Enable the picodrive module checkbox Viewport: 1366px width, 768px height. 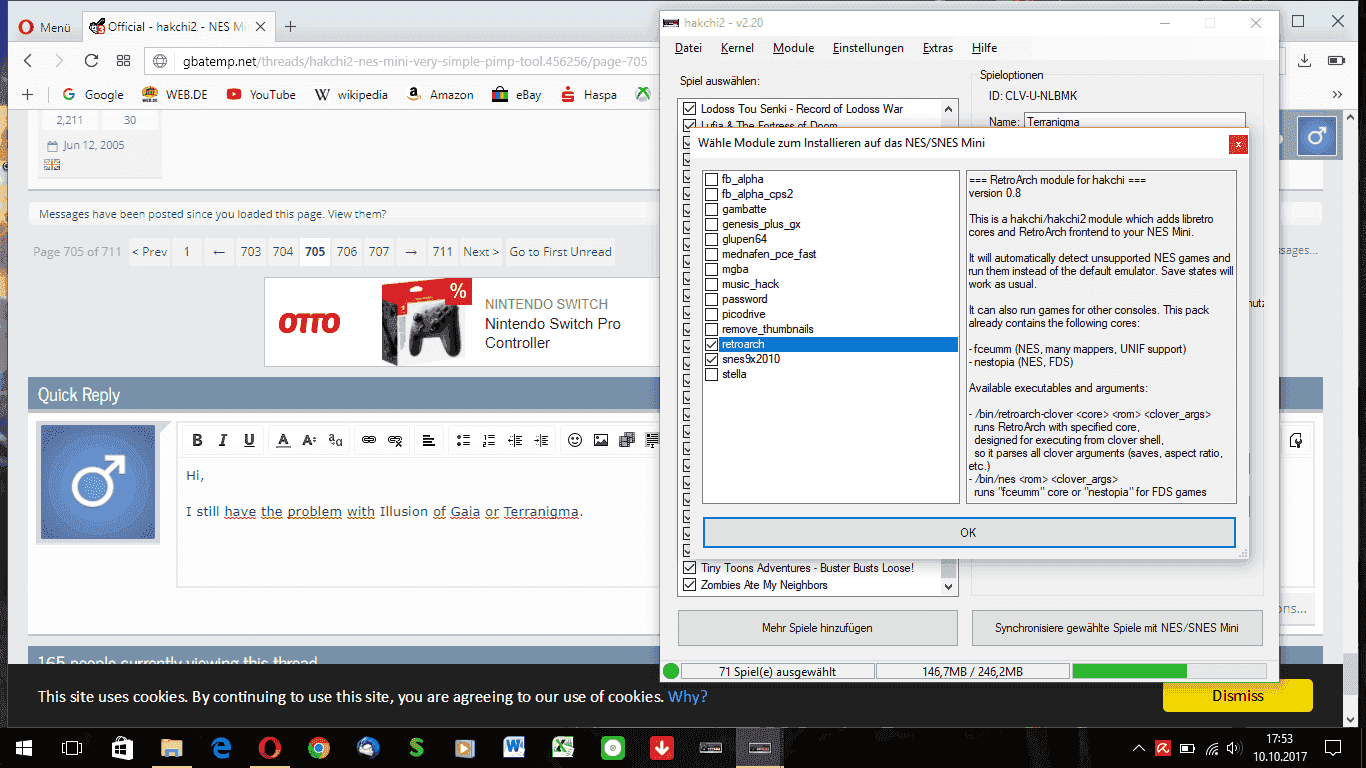[711, 314]
